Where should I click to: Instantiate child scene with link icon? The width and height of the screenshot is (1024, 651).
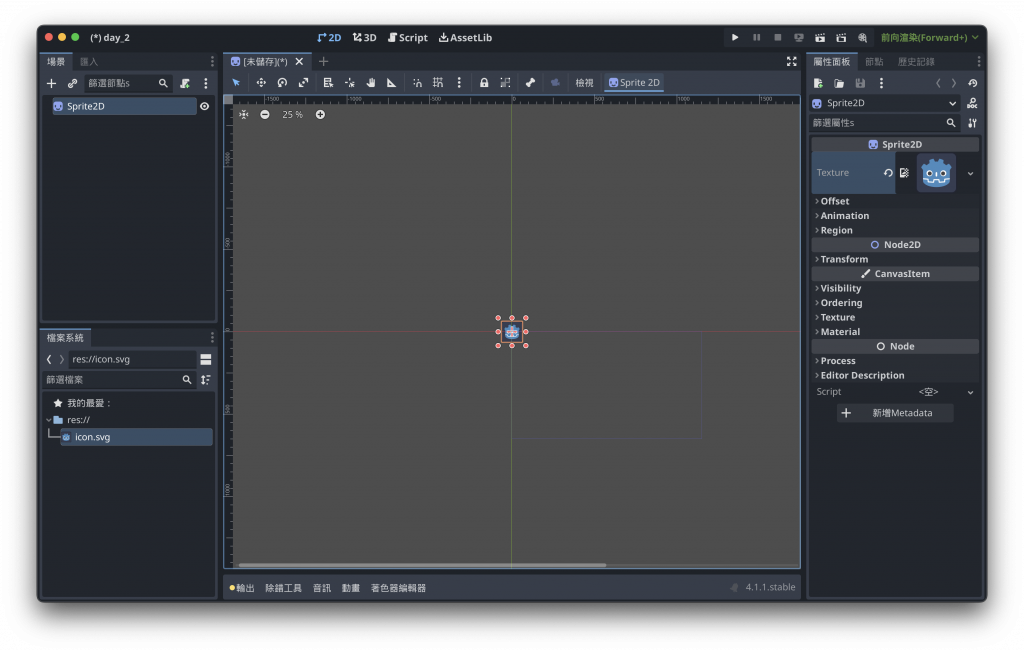tap(72, 83)
